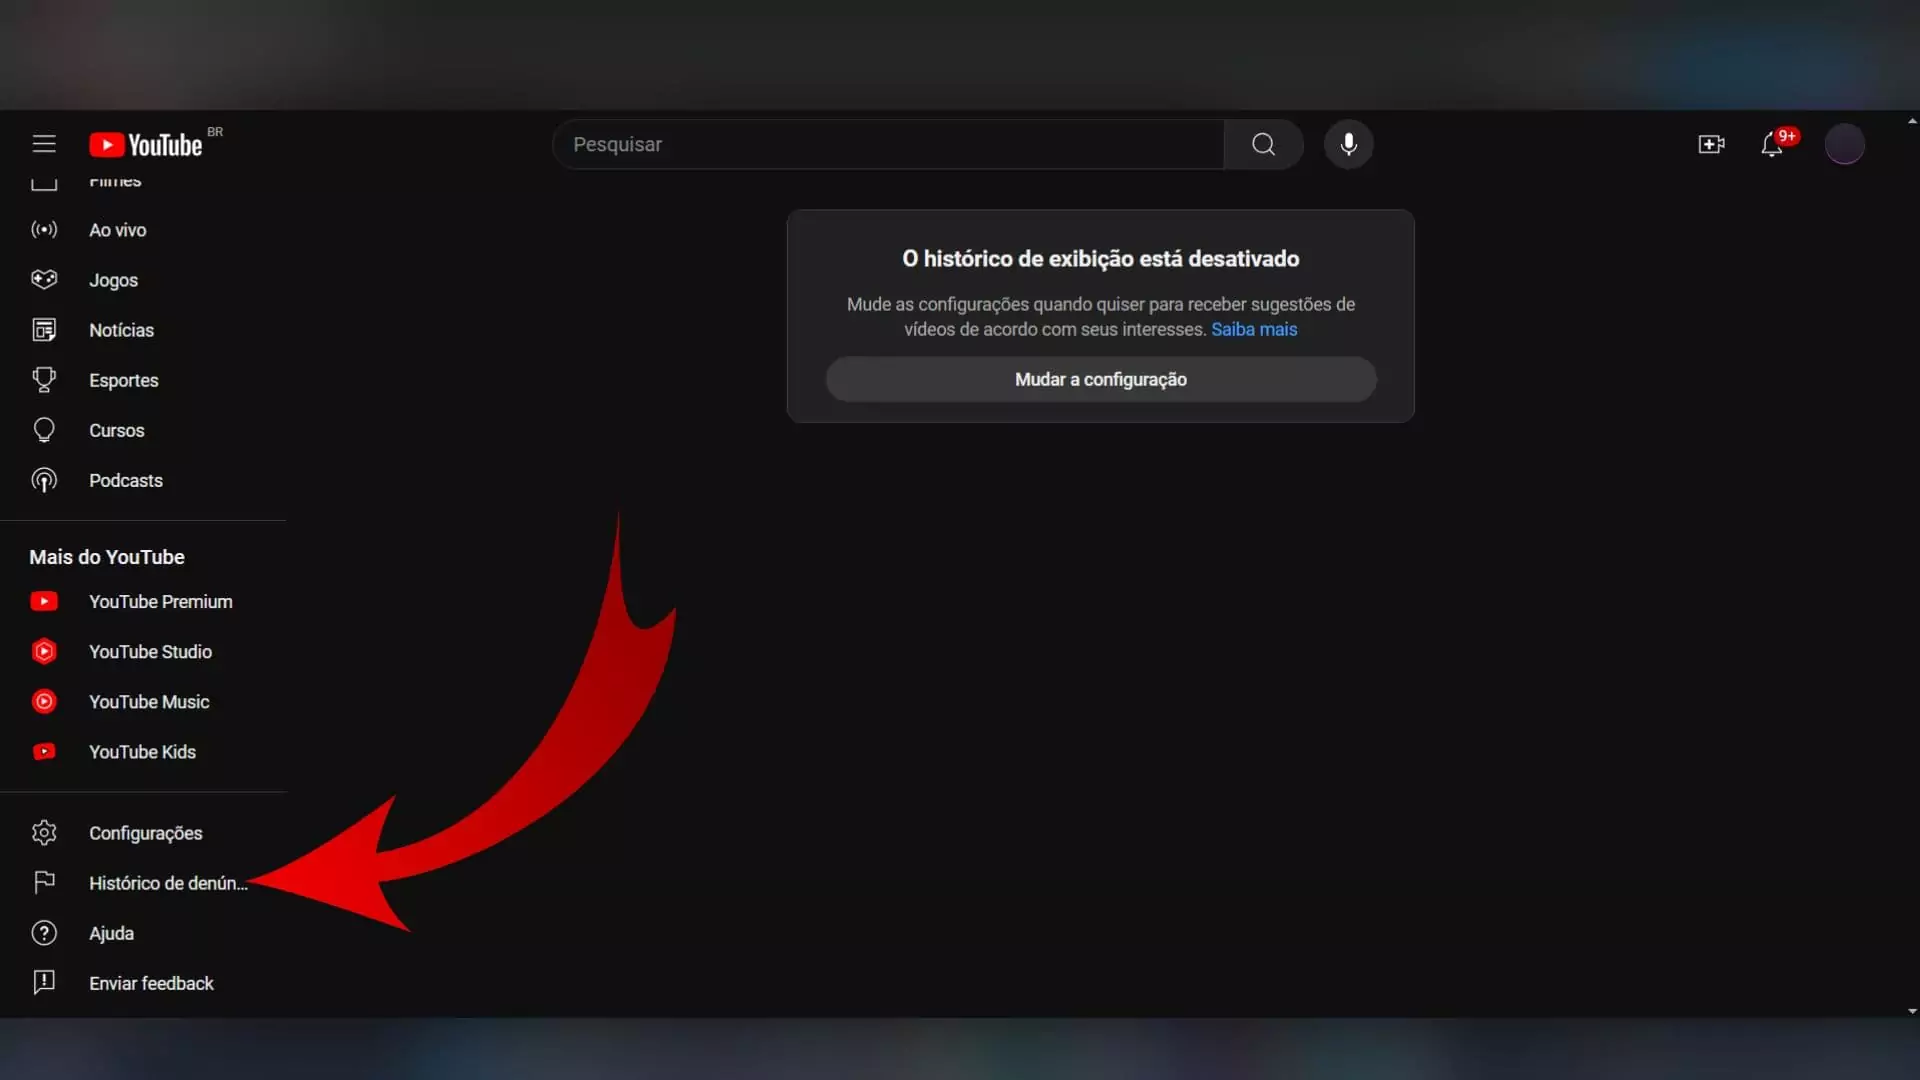Click the Podcasts icon
The image size is (1920, 1080).
click(x=44, y=480)
